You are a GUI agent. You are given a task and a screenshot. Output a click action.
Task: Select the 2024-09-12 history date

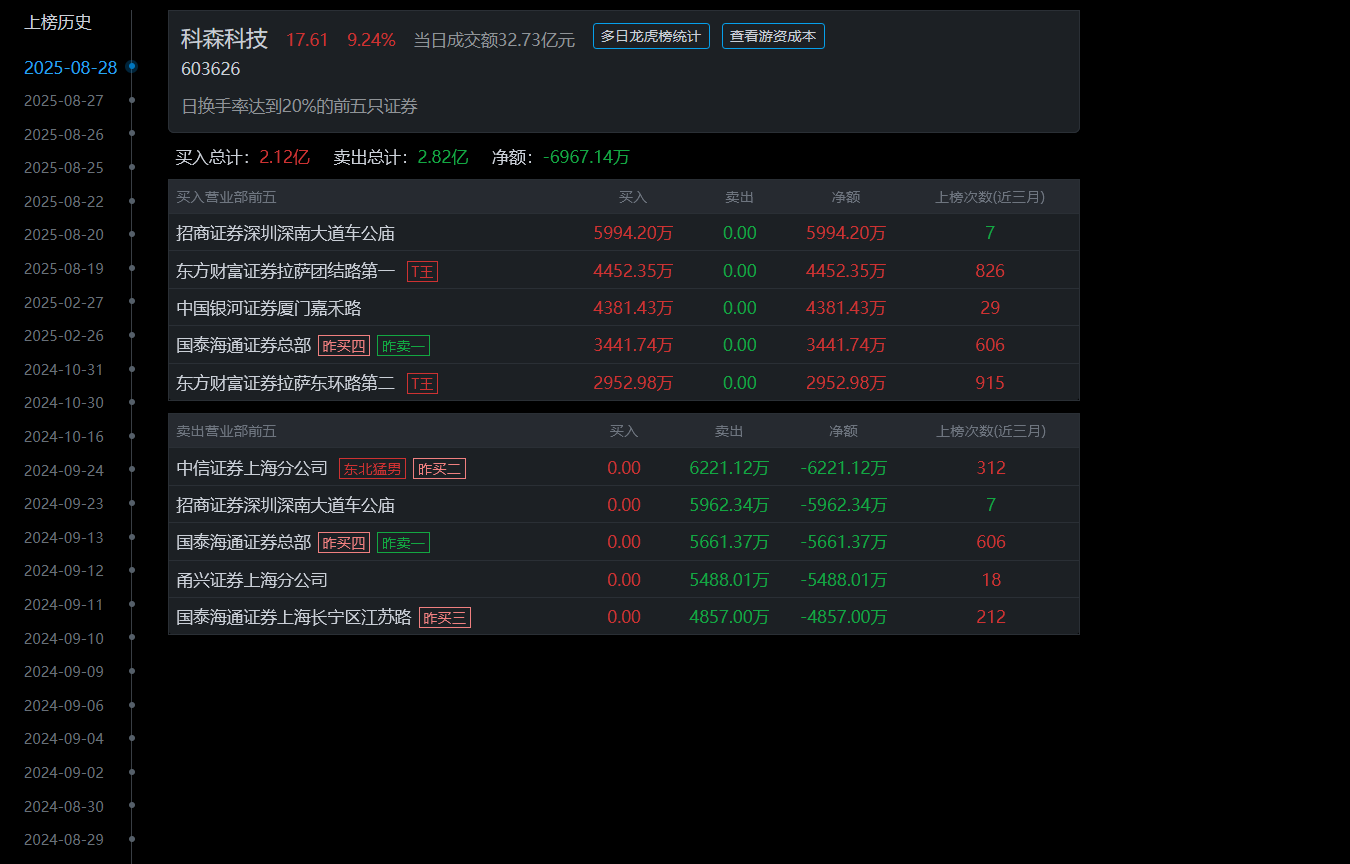click(x=64, y=571)
